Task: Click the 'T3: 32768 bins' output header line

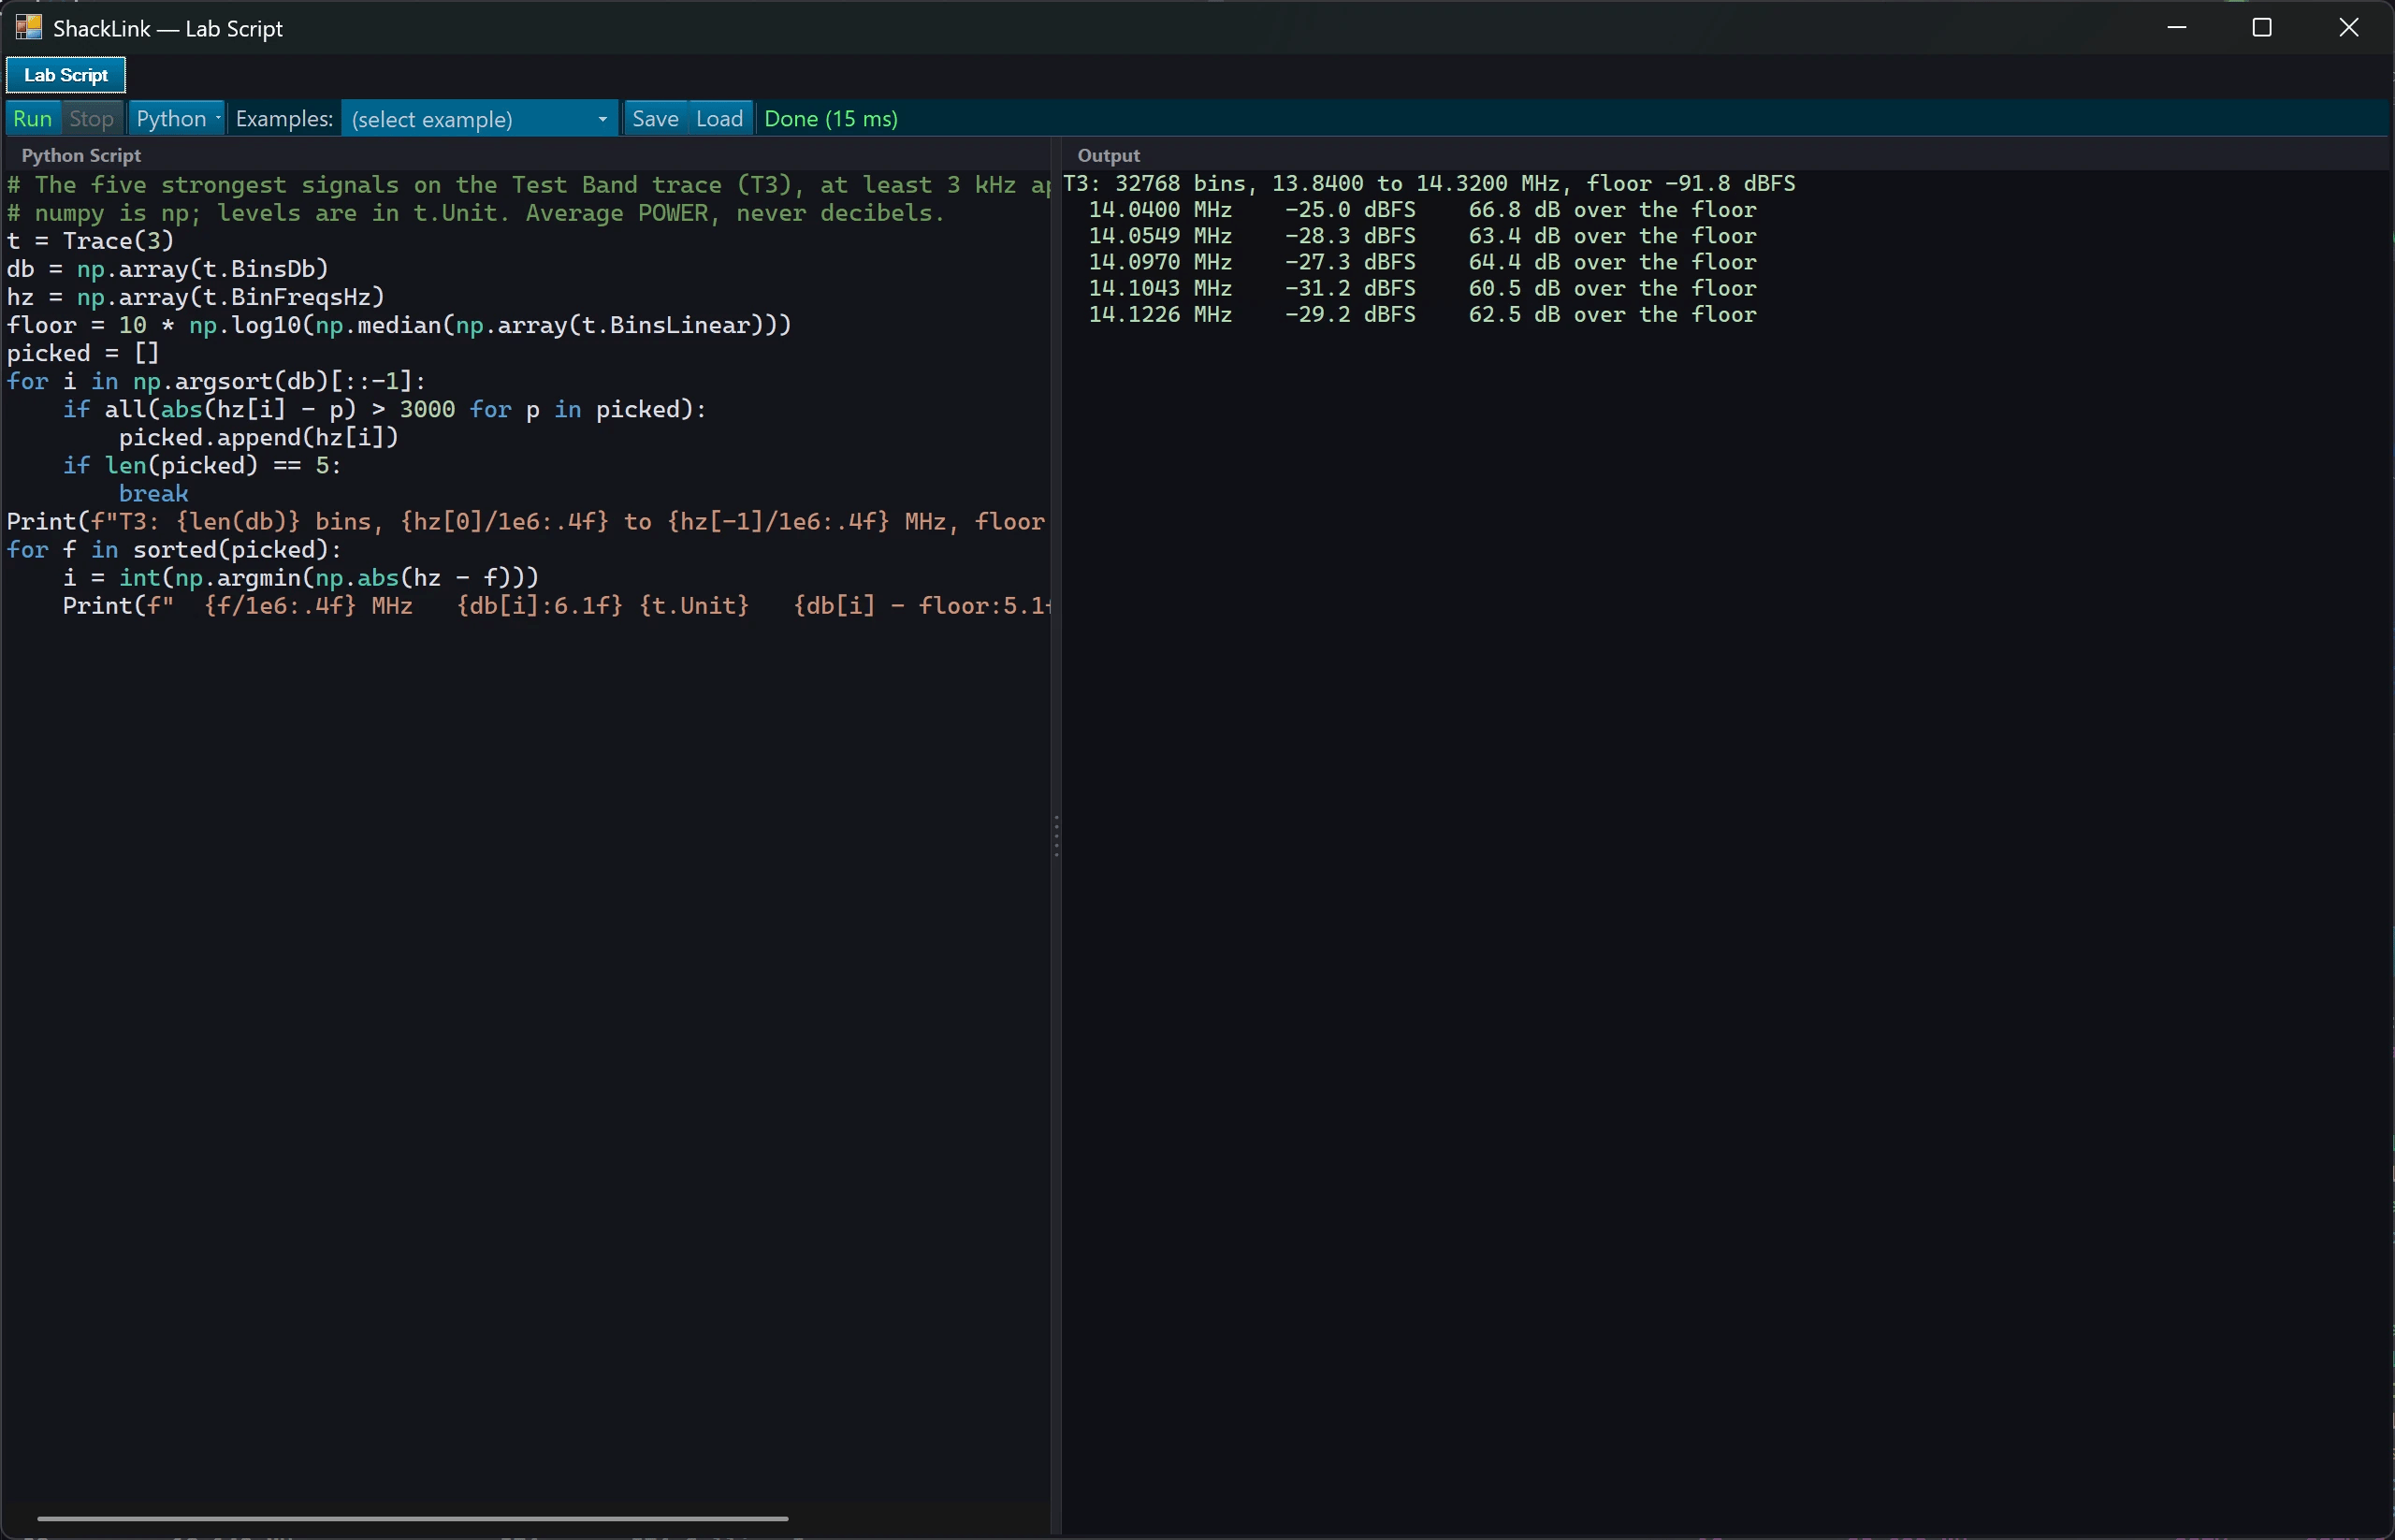Action: [1429, 184]
